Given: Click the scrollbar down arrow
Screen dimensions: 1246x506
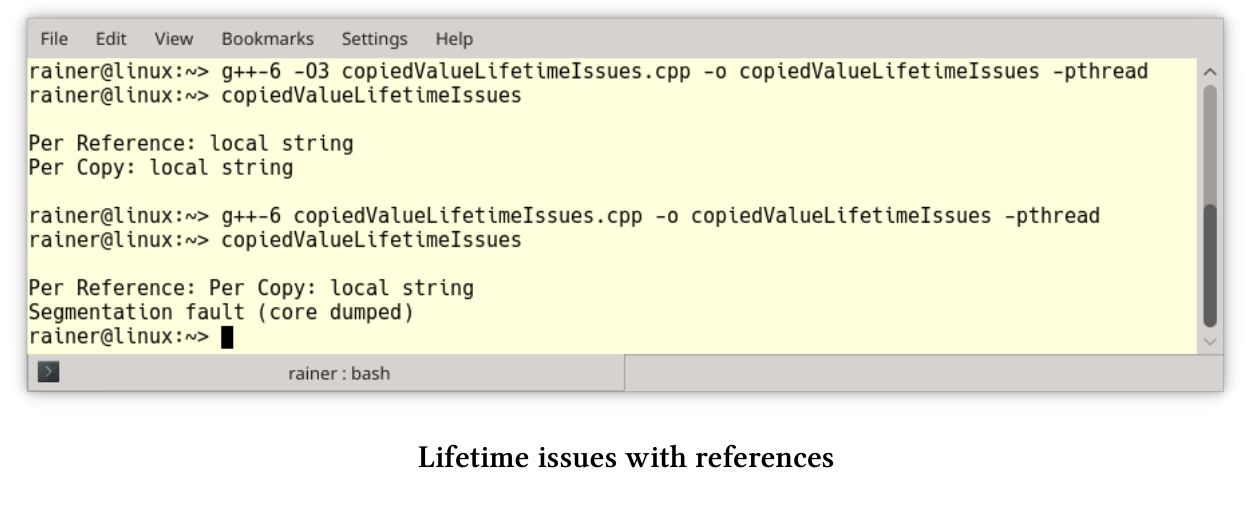Looking at the screenshot, I should (x=1209, y=341).
